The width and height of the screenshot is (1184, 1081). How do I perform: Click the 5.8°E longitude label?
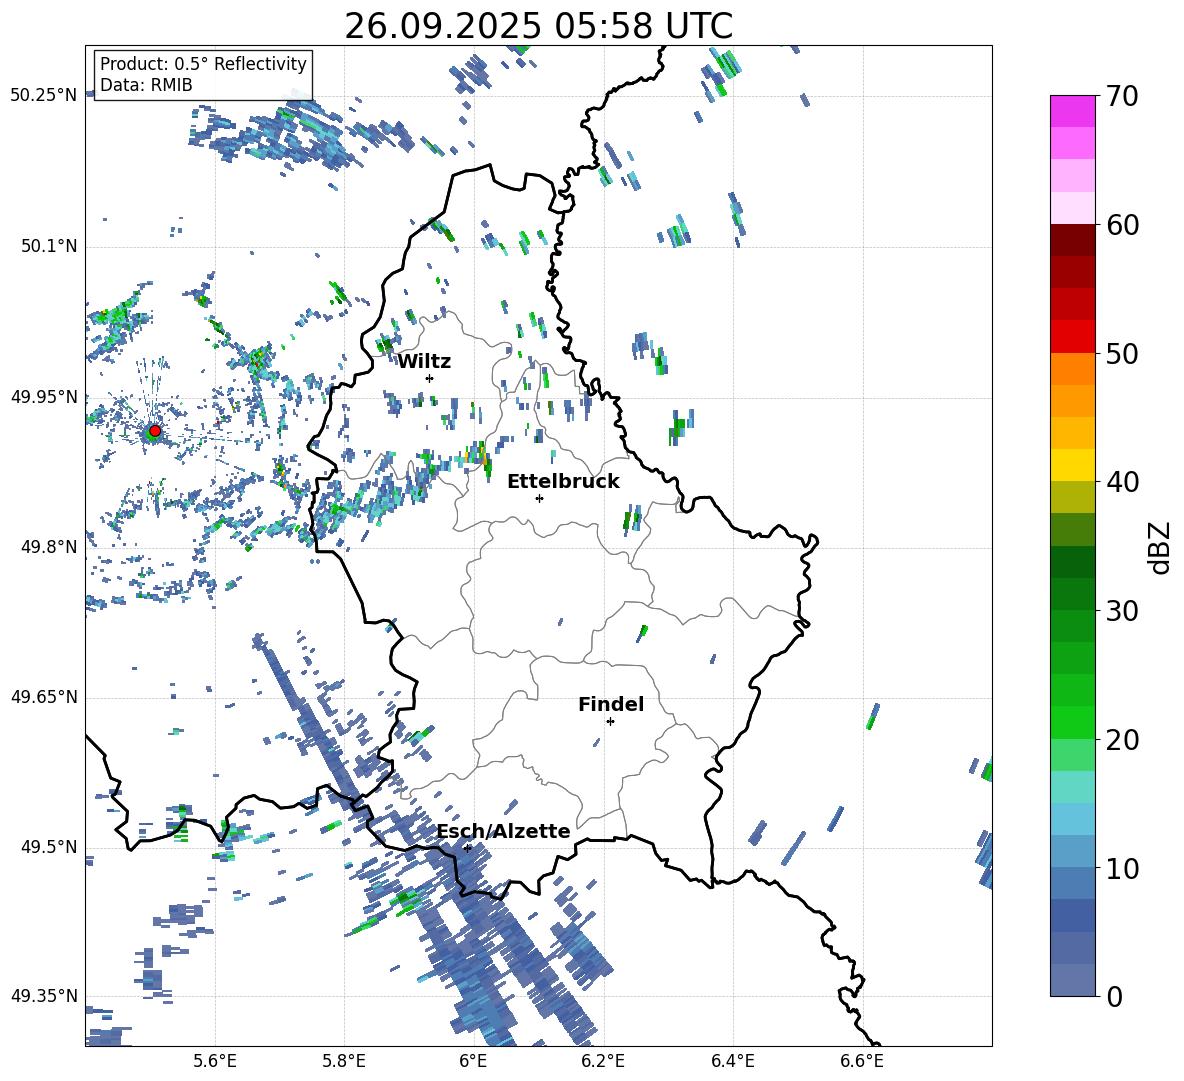click(x=344, y=1062)
